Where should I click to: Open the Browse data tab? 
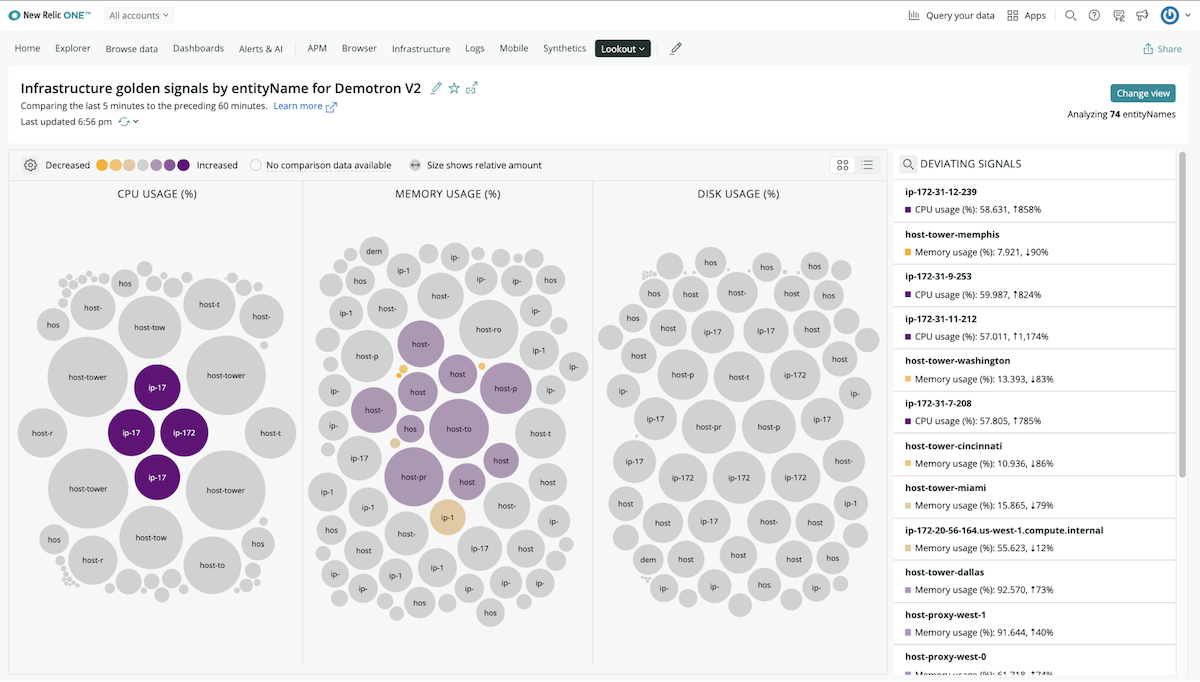click(x=132, y=48)
